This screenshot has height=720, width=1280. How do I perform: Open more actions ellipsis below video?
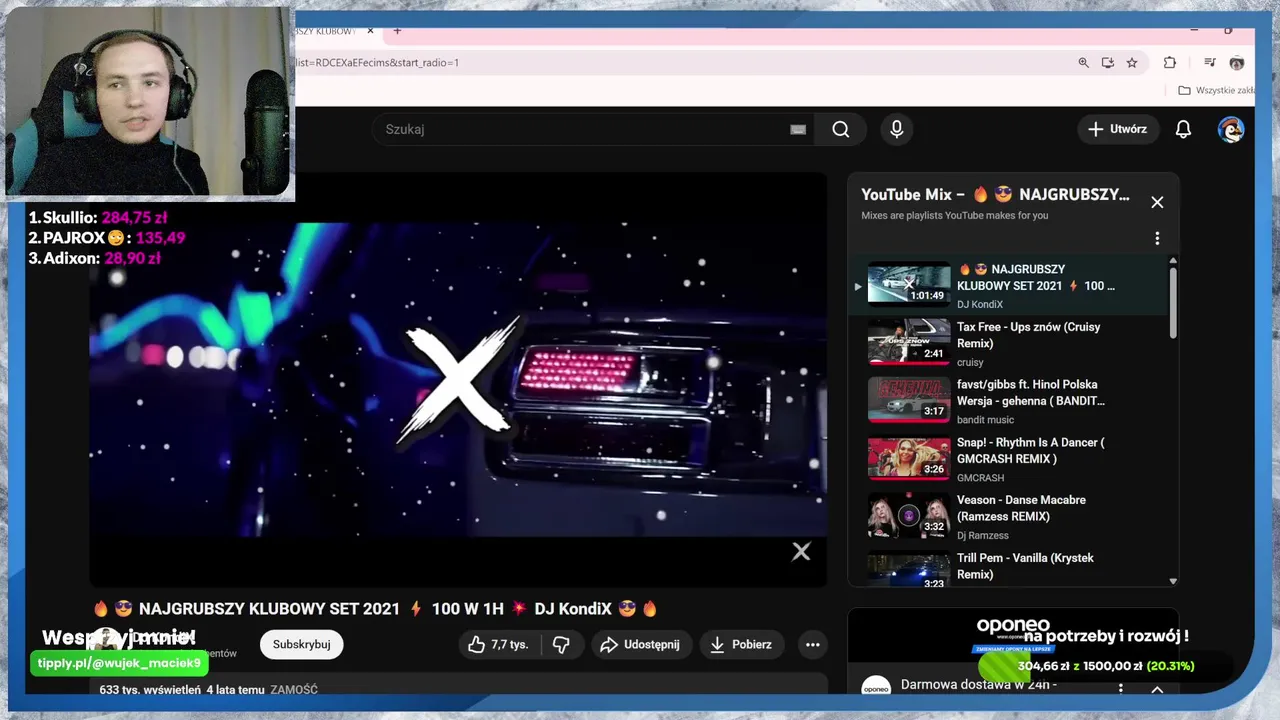[x=813, y=645]
